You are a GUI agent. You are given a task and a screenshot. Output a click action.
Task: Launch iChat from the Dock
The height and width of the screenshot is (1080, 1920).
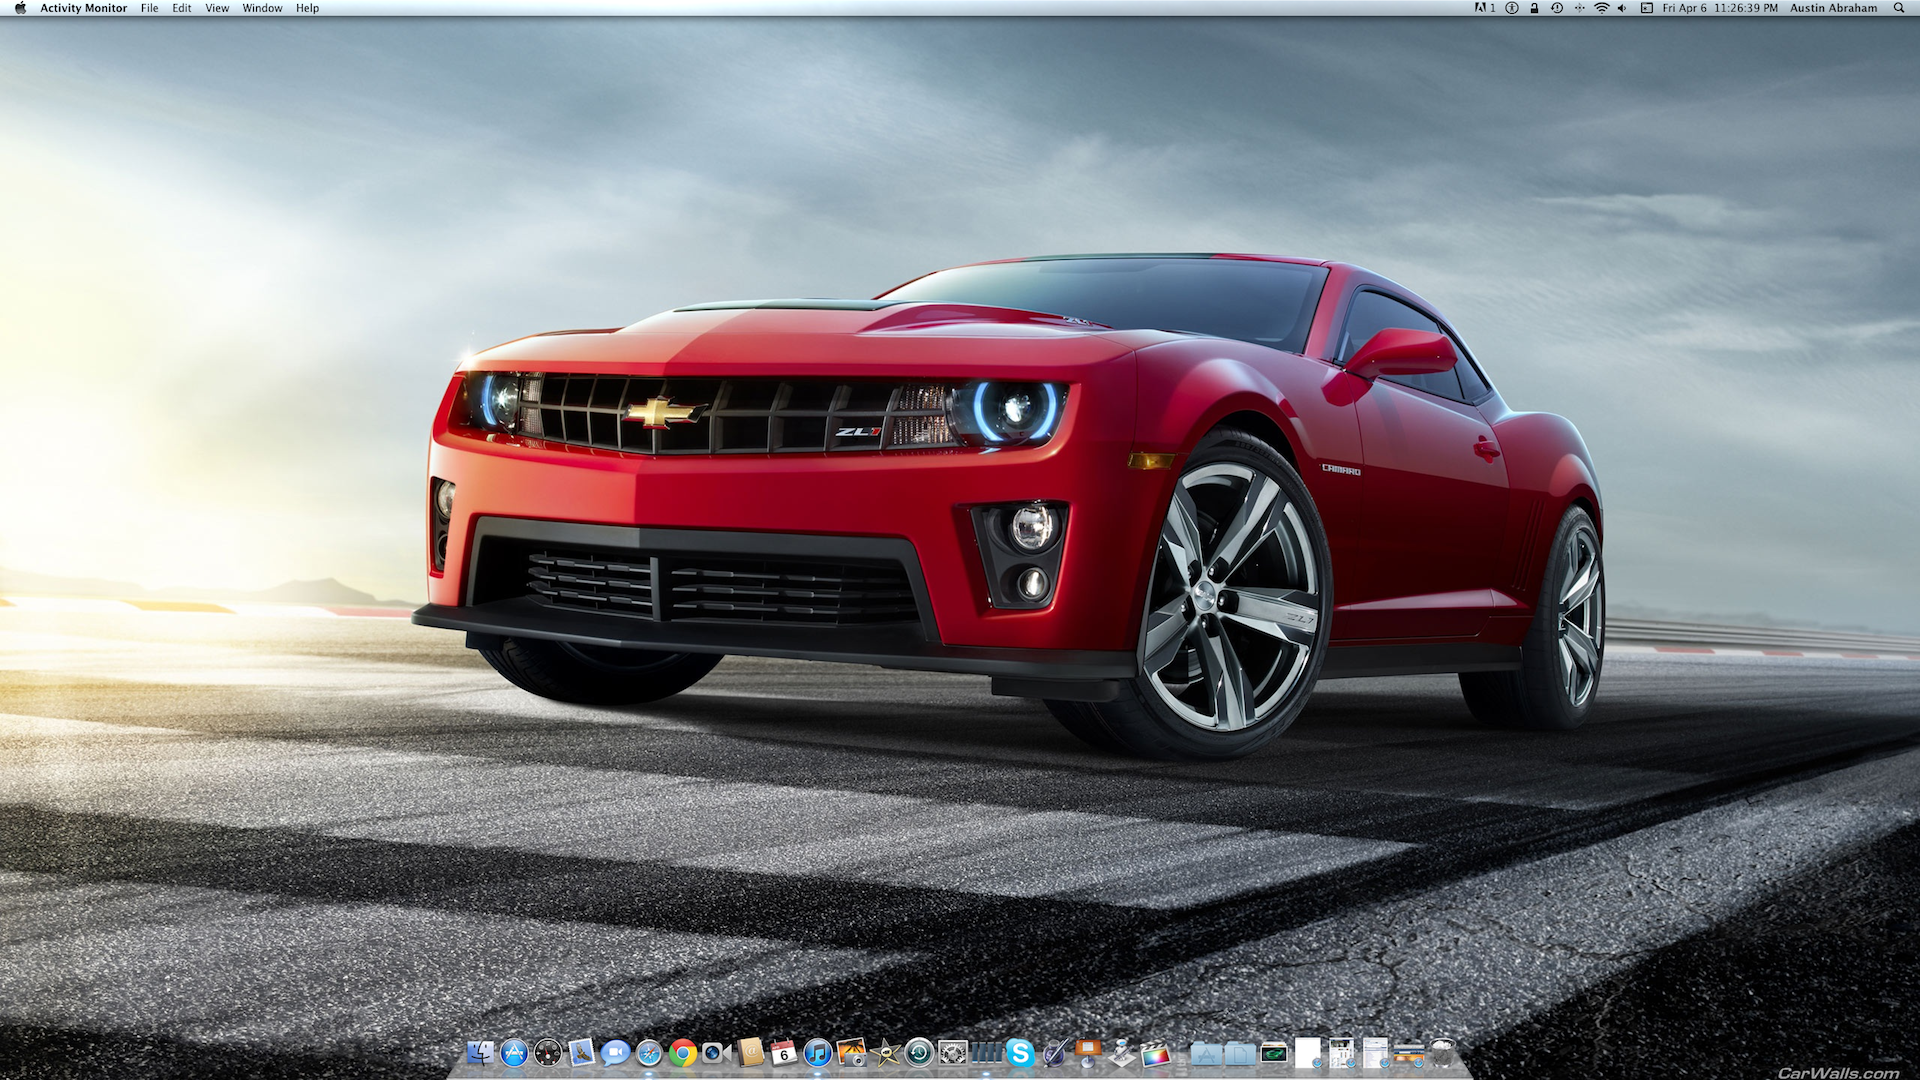pyautogui.click(x=615, y=1052)
